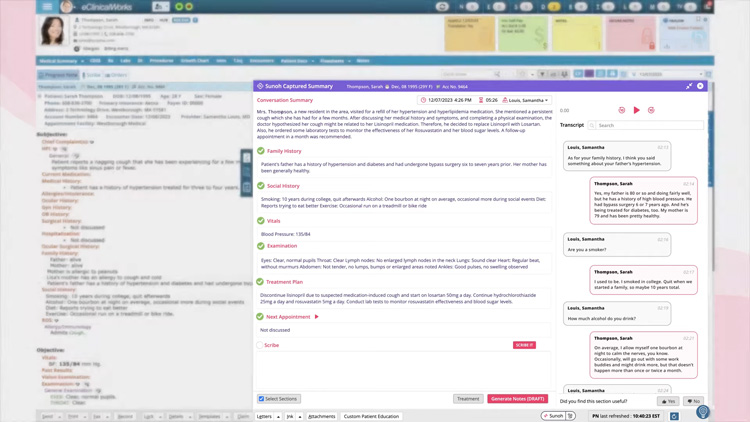This screenshot has height=422, width=750.
Task: Open the orange sticky note card
Action: pos(469,33)
